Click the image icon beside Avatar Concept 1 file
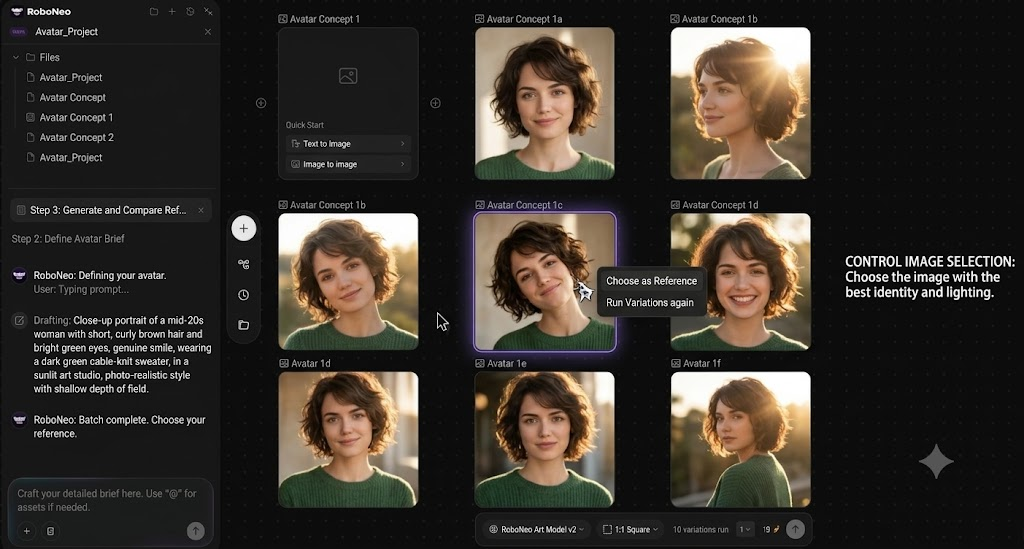The image size is (1024, 549). click(x=30, y=118)
